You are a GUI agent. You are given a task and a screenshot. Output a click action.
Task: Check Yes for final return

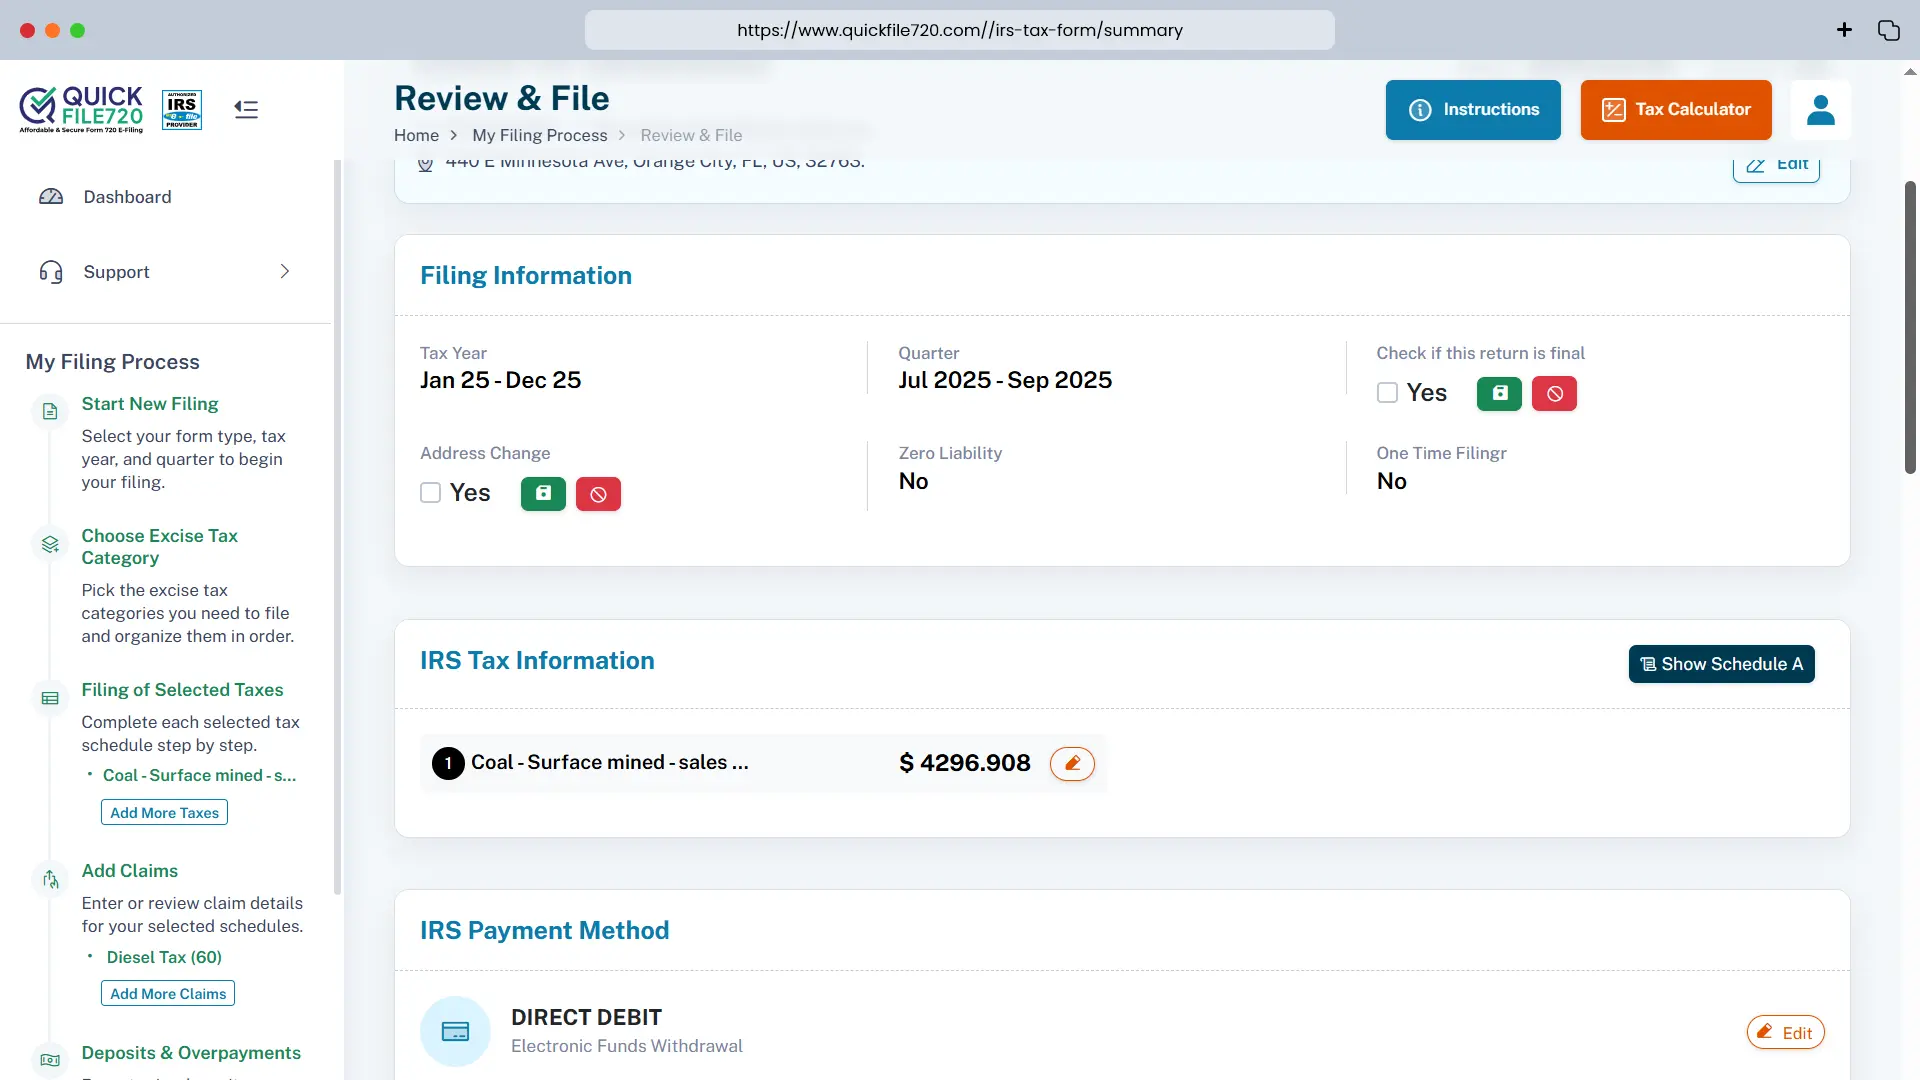coord(1387,393)
